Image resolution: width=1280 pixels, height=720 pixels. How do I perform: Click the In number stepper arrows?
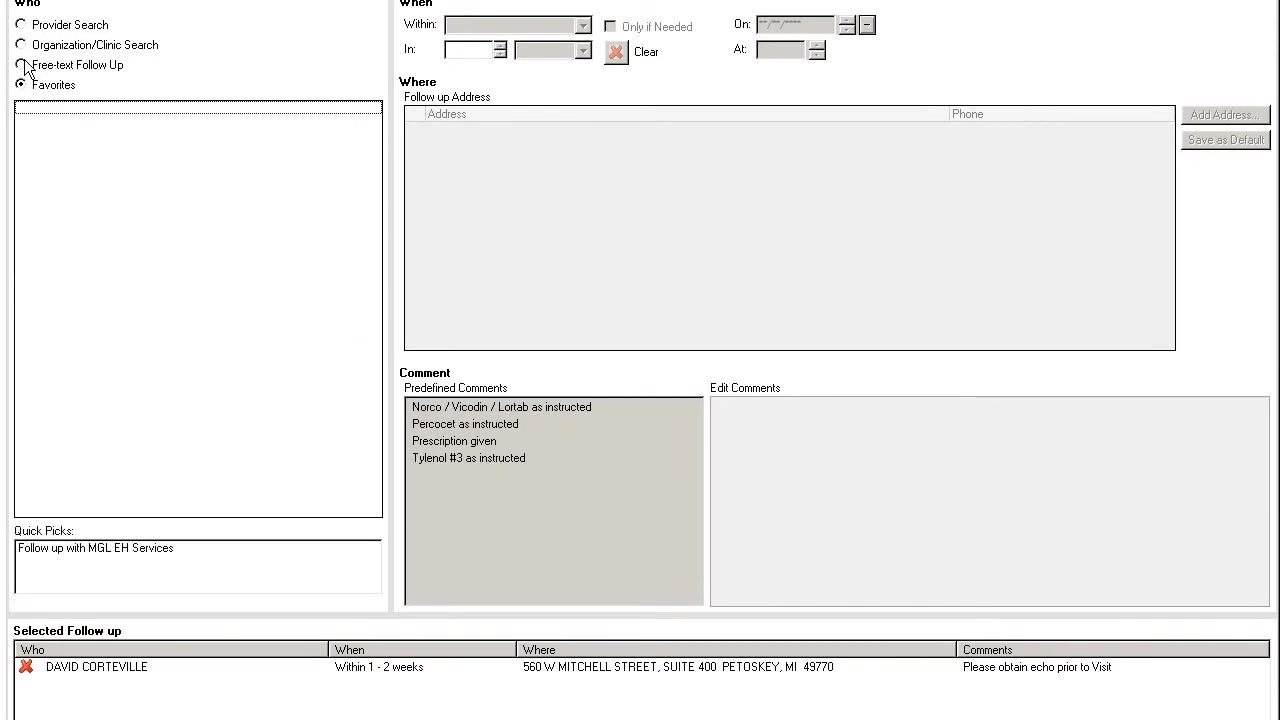(x=500, y=50)
